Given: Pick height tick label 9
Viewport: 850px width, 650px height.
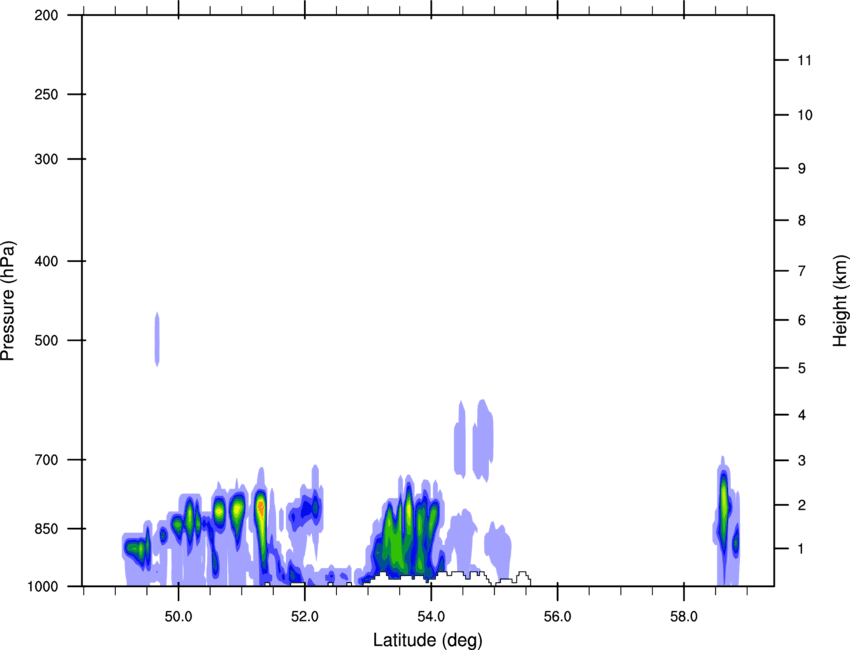Looking at the screenshot, I should point(802,169).
